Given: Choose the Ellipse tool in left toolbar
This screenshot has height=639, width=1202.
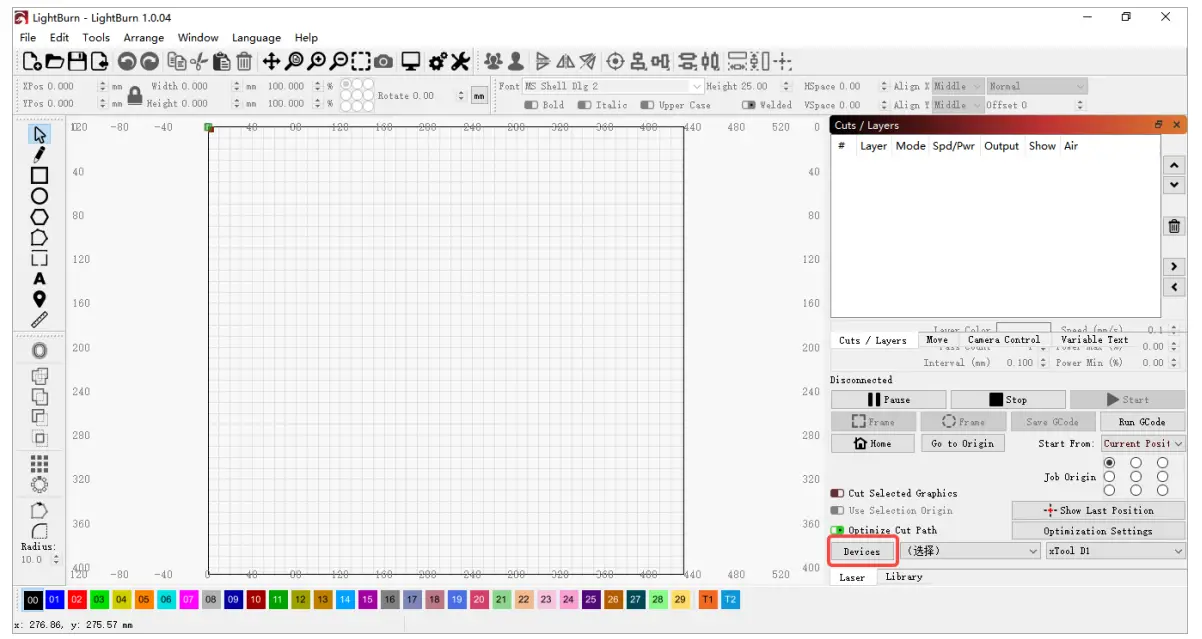Looking at the screenshot, I should (39, 196).
